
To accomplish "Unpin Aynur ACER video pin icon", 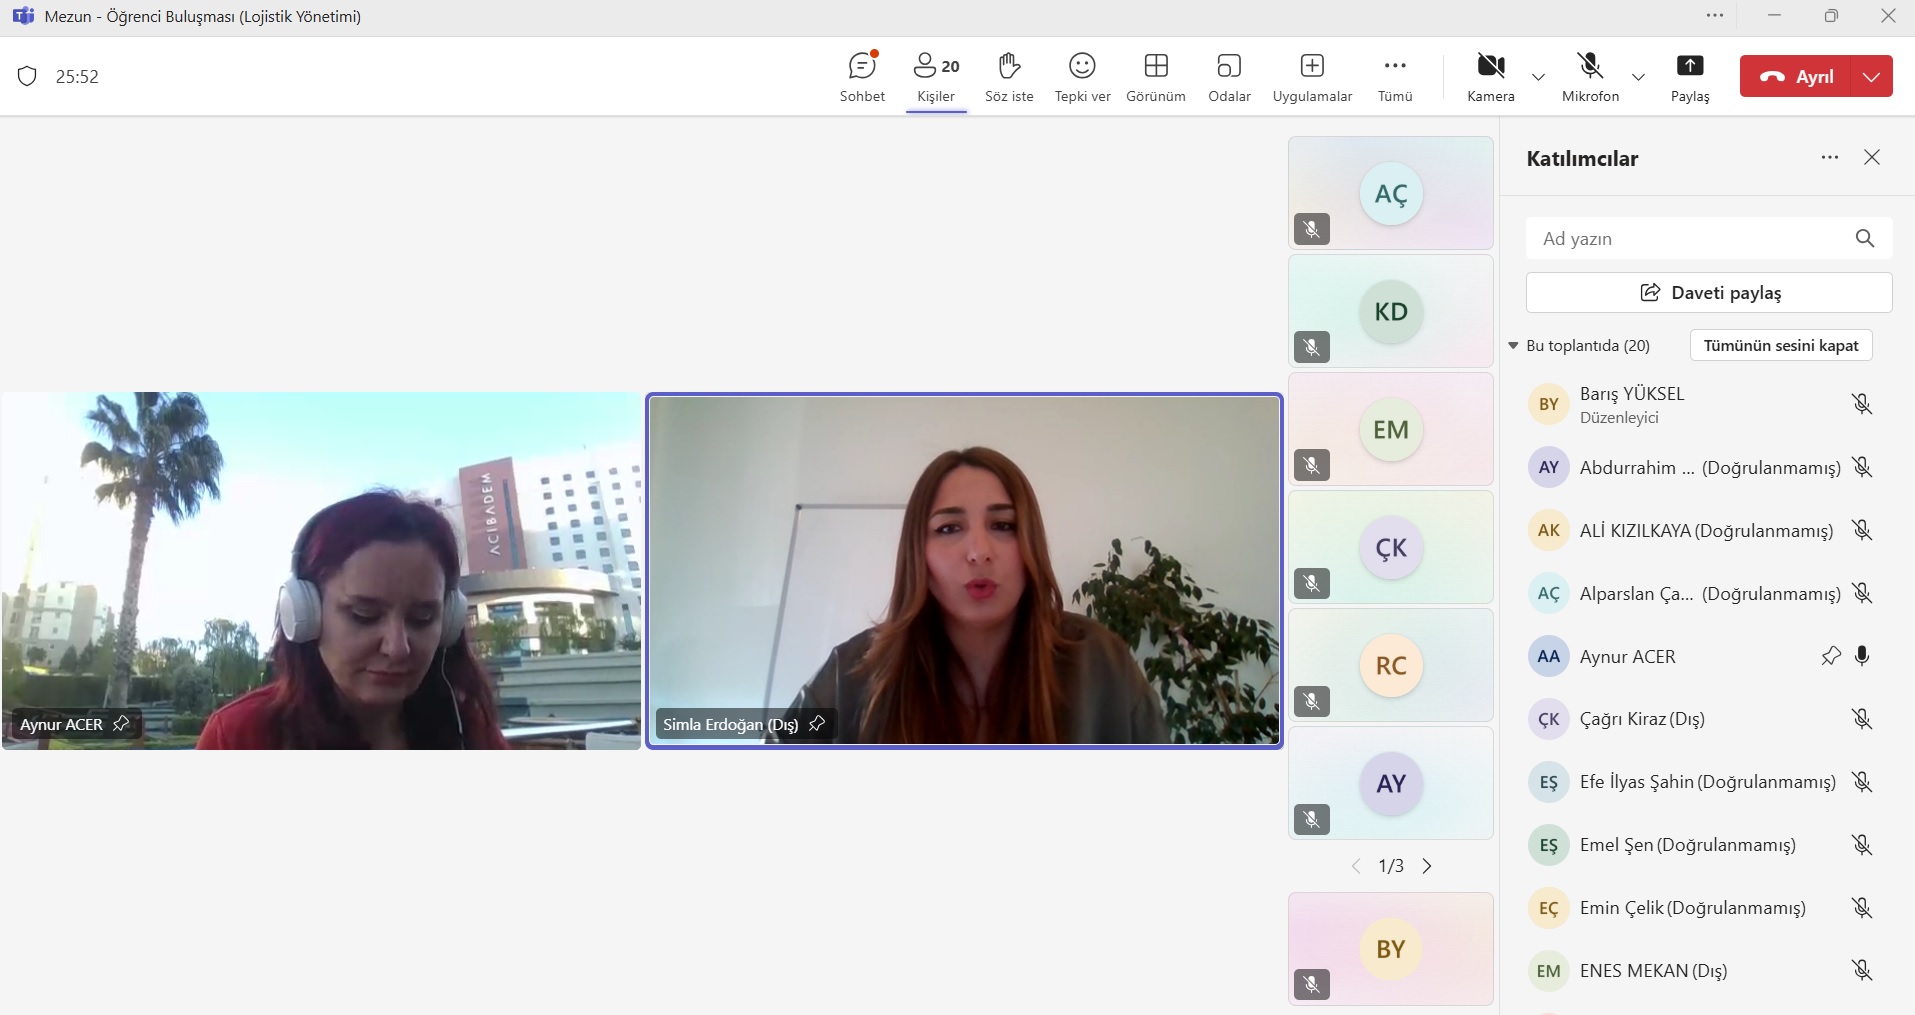I will [121, 723].
